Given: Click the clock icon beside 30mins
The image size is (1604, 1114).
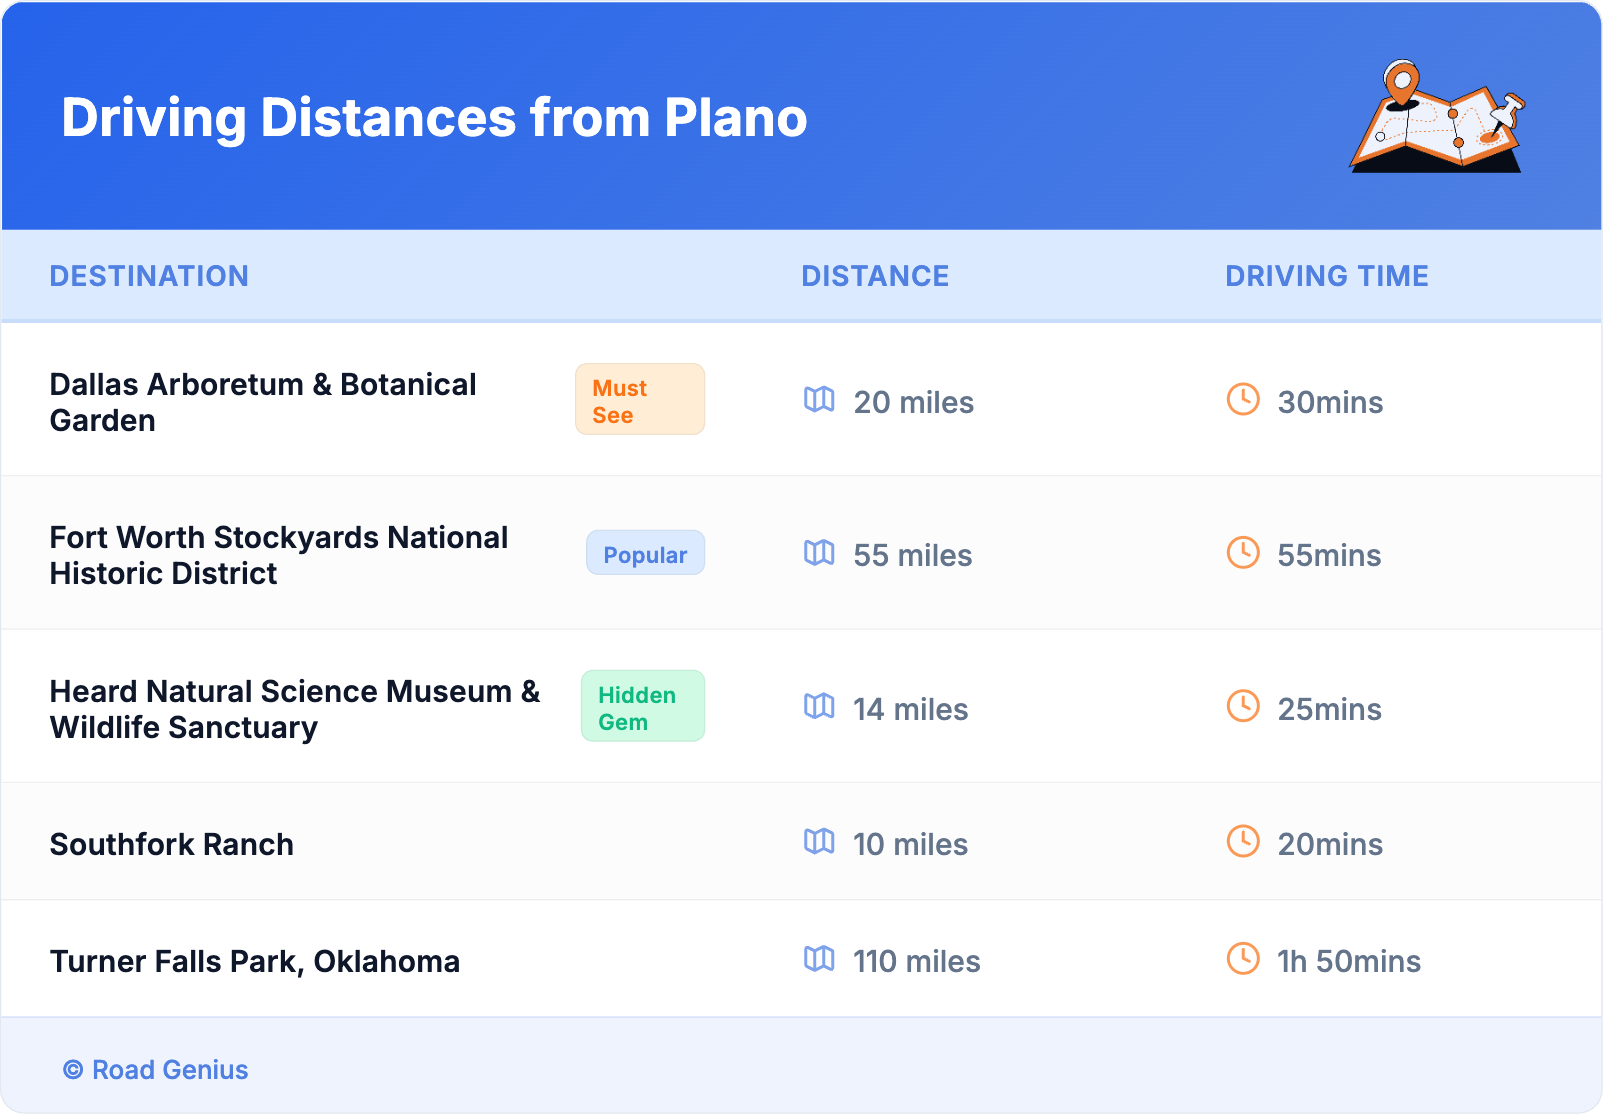Looking at the screenshot, I should click(1243, 400).
